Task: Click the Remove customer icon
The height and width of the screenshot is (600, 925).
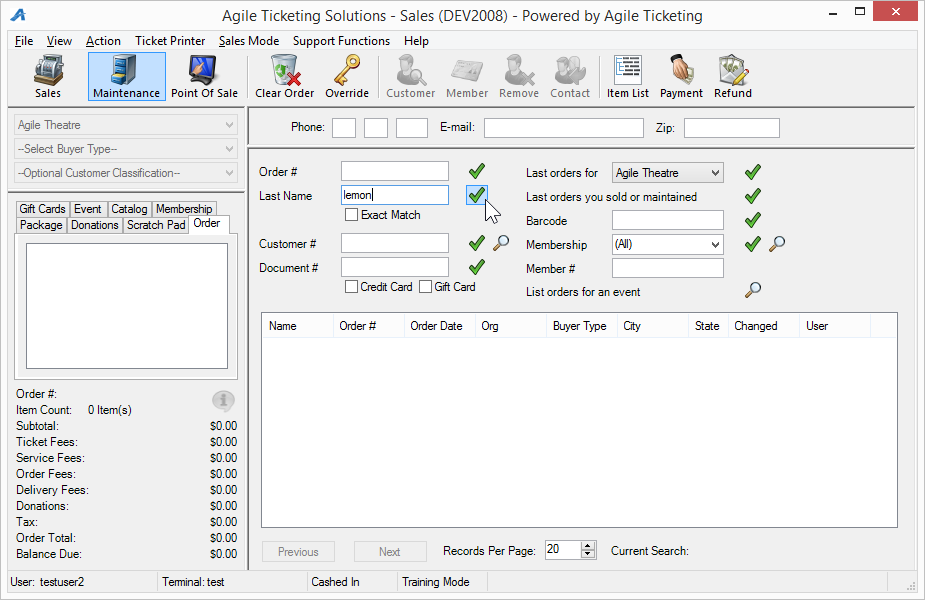Action: click(x=519, y=77)
